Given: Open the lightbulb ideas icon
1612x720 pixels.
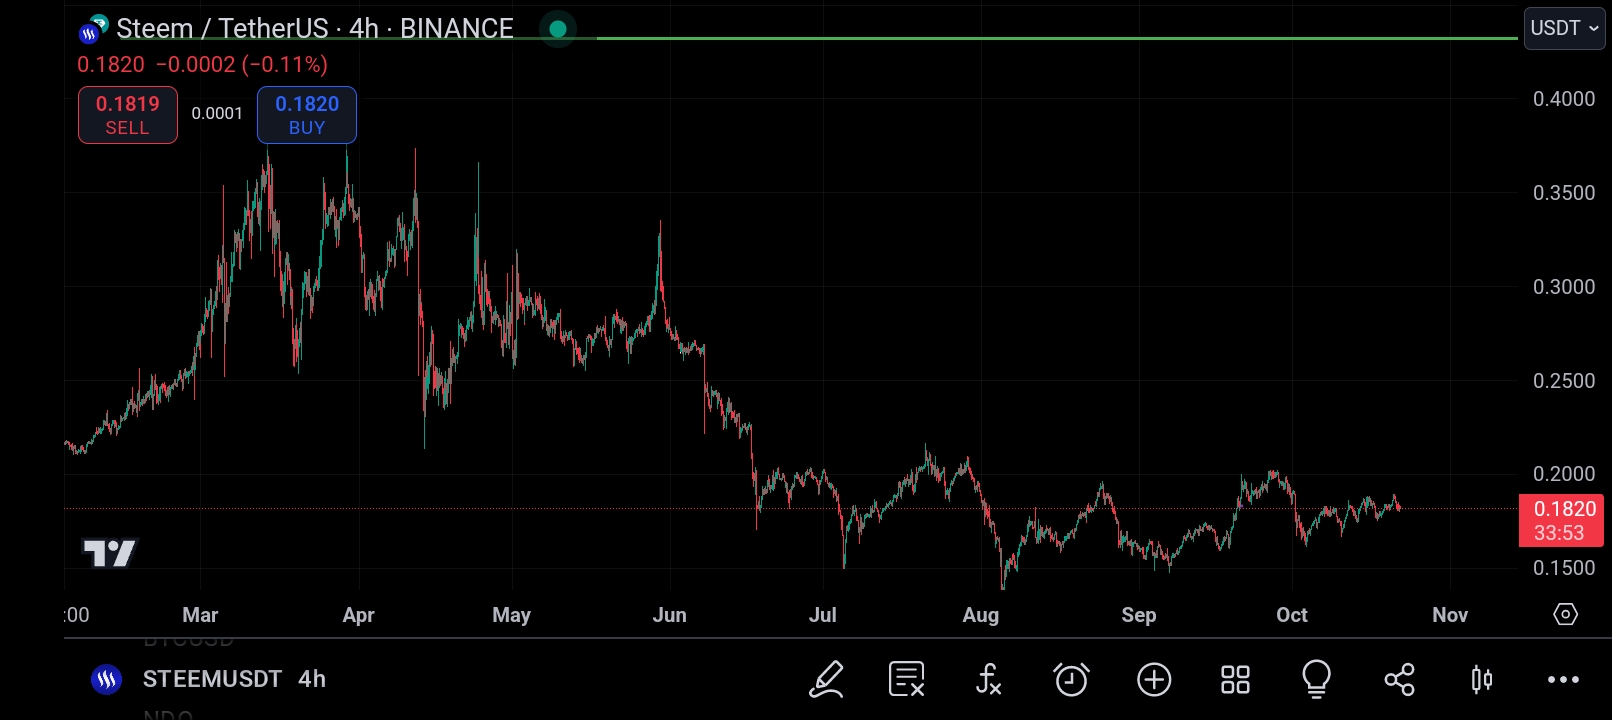Looking at the screenshot, I should (x=1316, y=679).
